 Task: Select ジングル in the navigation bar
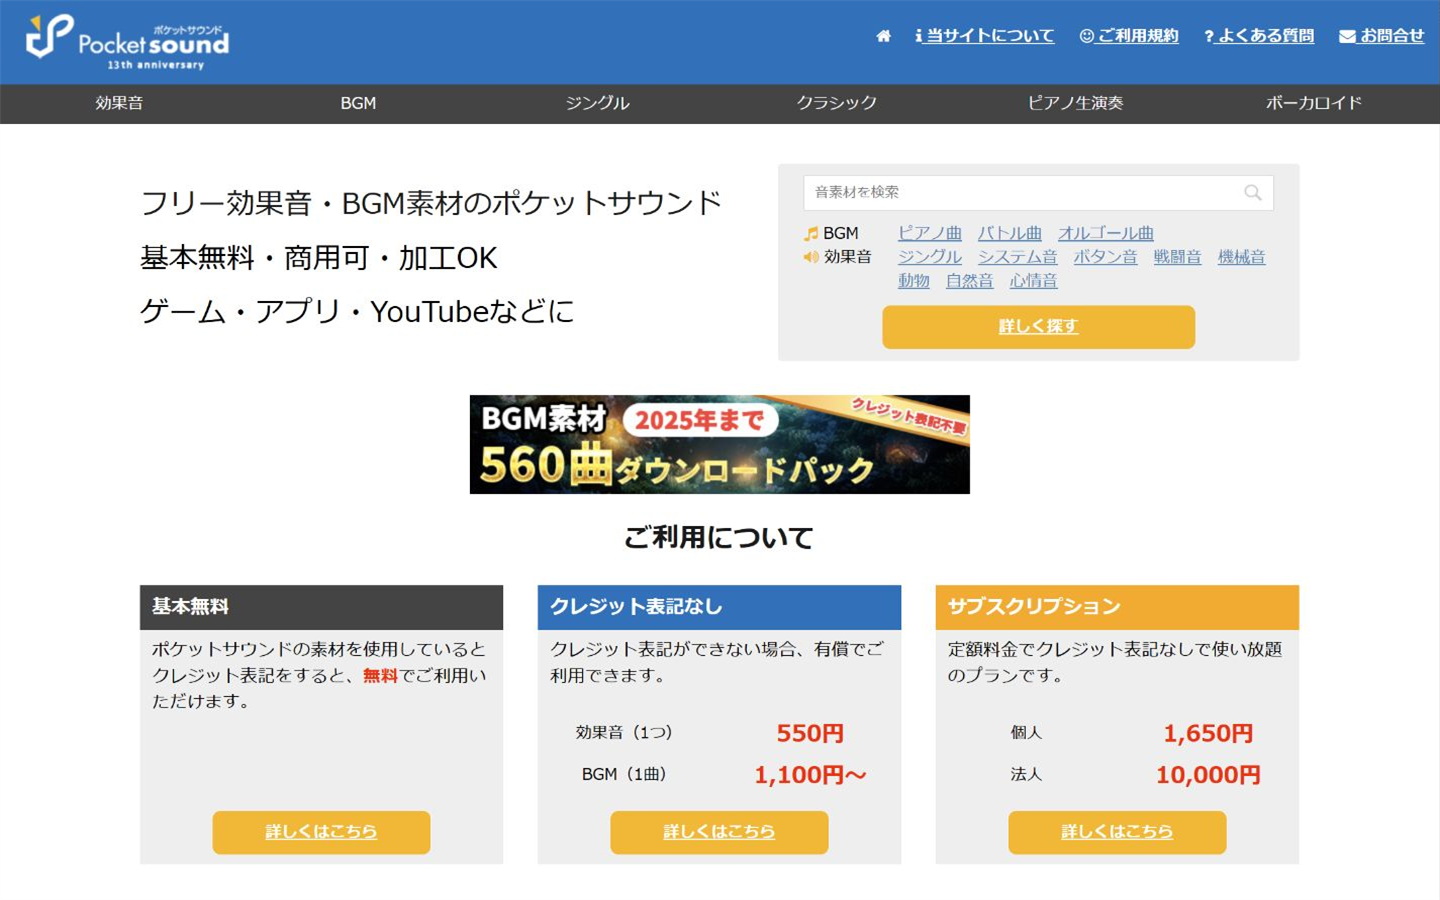tap(597, 103)
